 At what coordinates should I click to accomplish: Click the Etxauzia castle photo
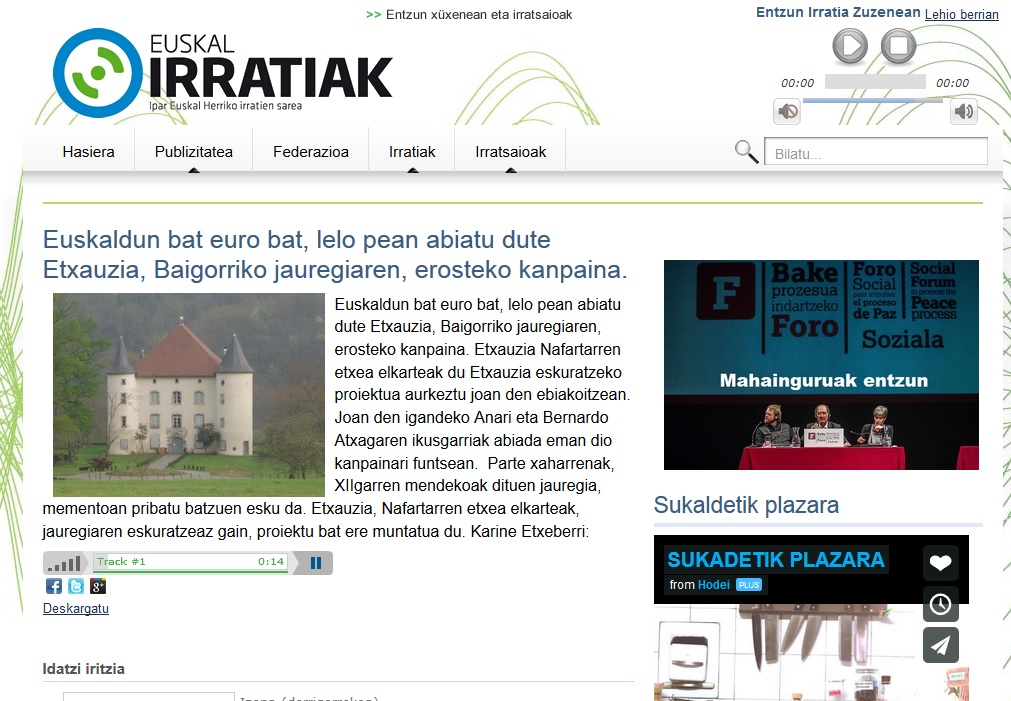189,395
